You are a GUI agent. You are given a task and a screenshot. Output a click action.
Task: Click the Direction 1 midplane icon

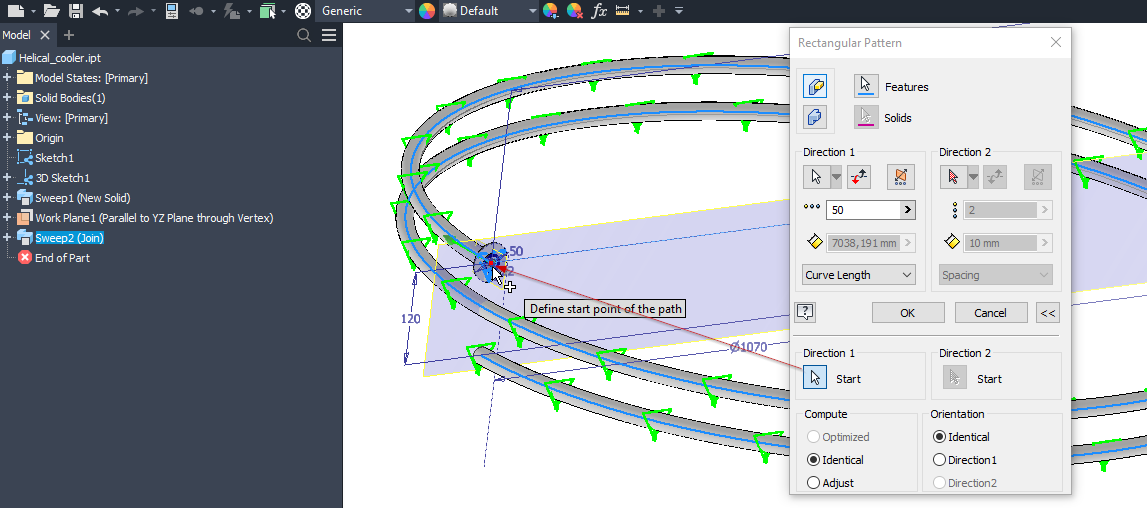click(900, 177)
